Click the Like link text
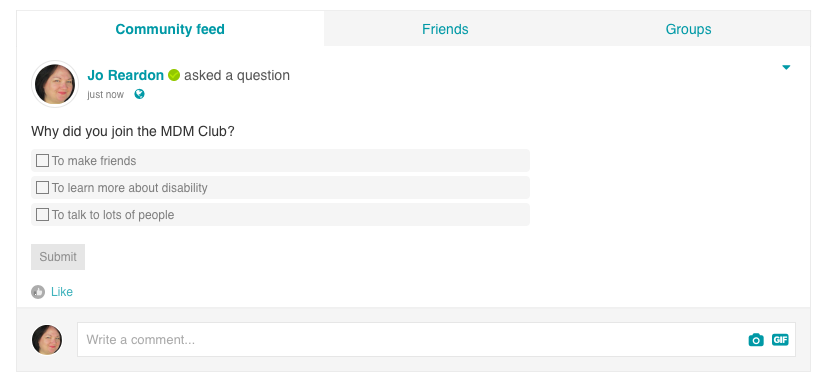The height and width of the screenshot is (375, 824). click(61, 292)
